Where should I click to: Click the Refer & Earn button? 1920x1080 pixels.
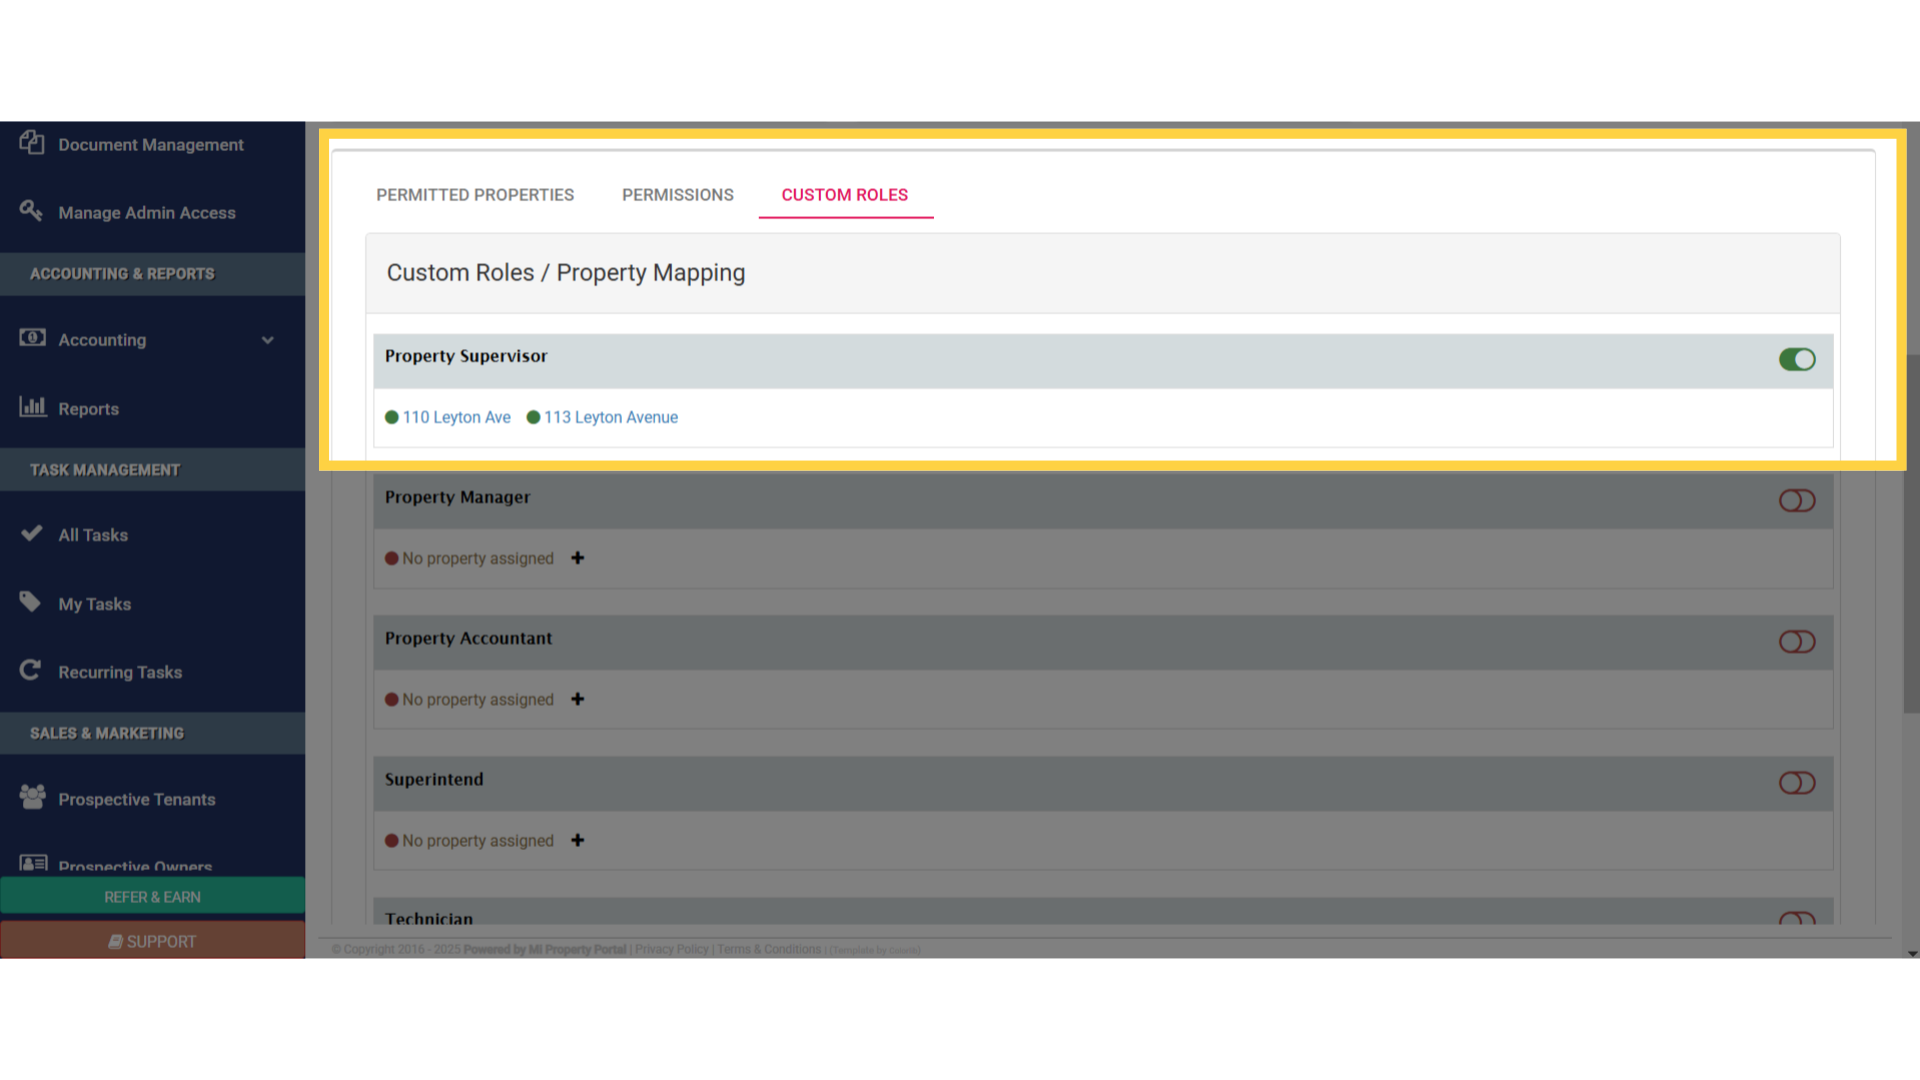pos(152,896)
